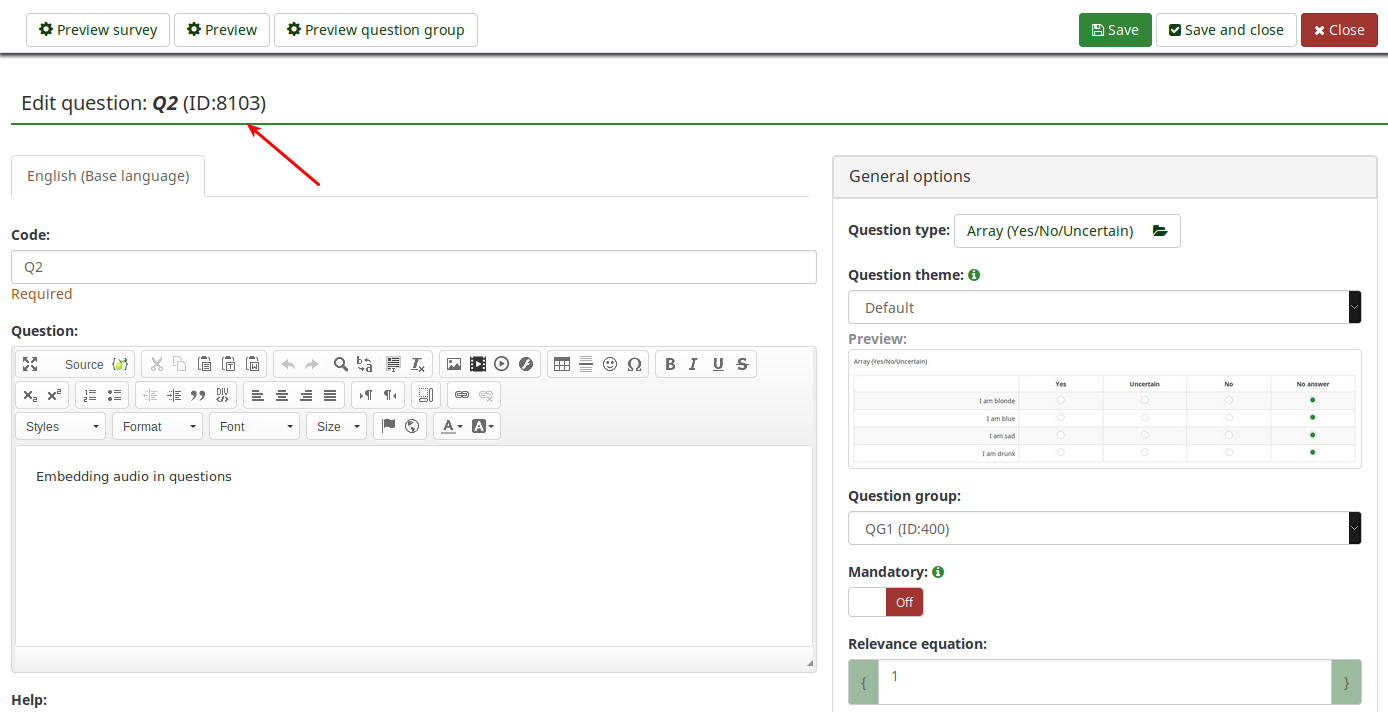Insert a hyperlink in question text
1388x712 pixels.
[462, 395]
